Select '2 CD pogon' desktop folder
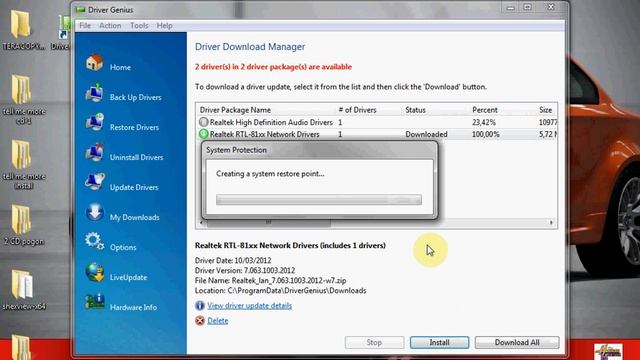Screen dimensions: 640x360 (23, 225)
